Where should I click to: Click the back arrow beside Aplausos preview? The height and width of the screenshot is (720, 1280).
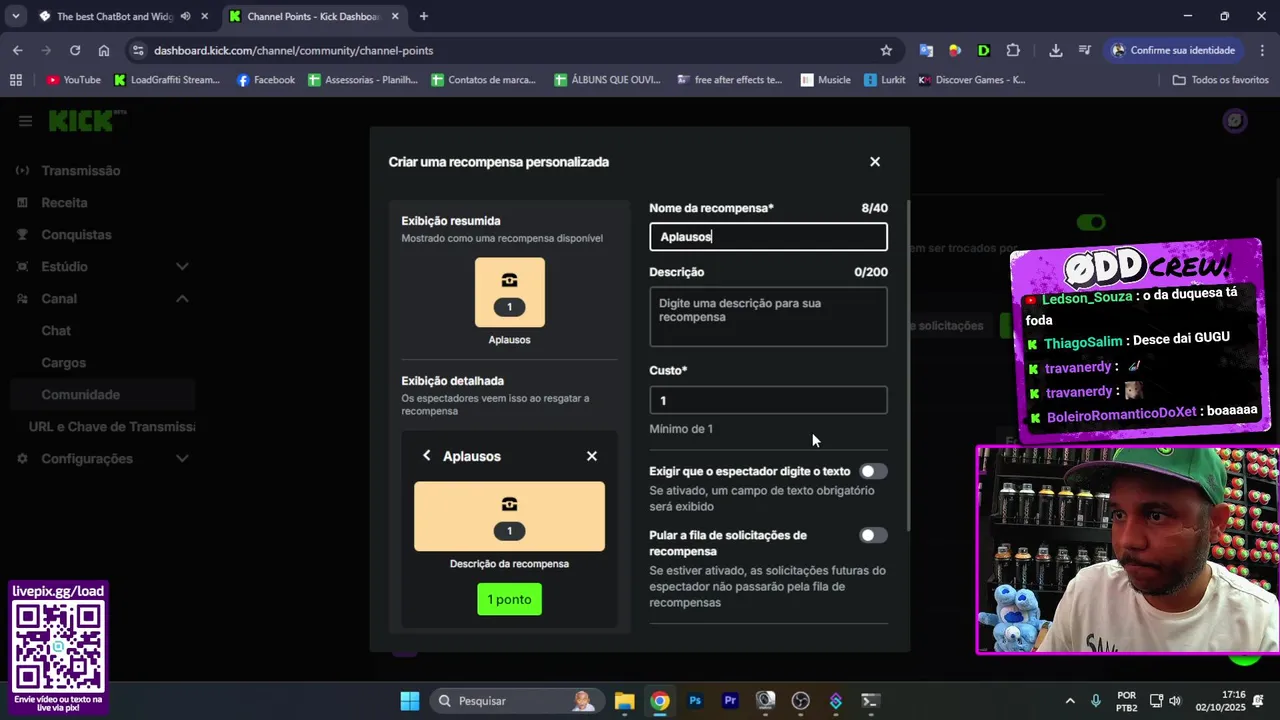coord(427,456)
